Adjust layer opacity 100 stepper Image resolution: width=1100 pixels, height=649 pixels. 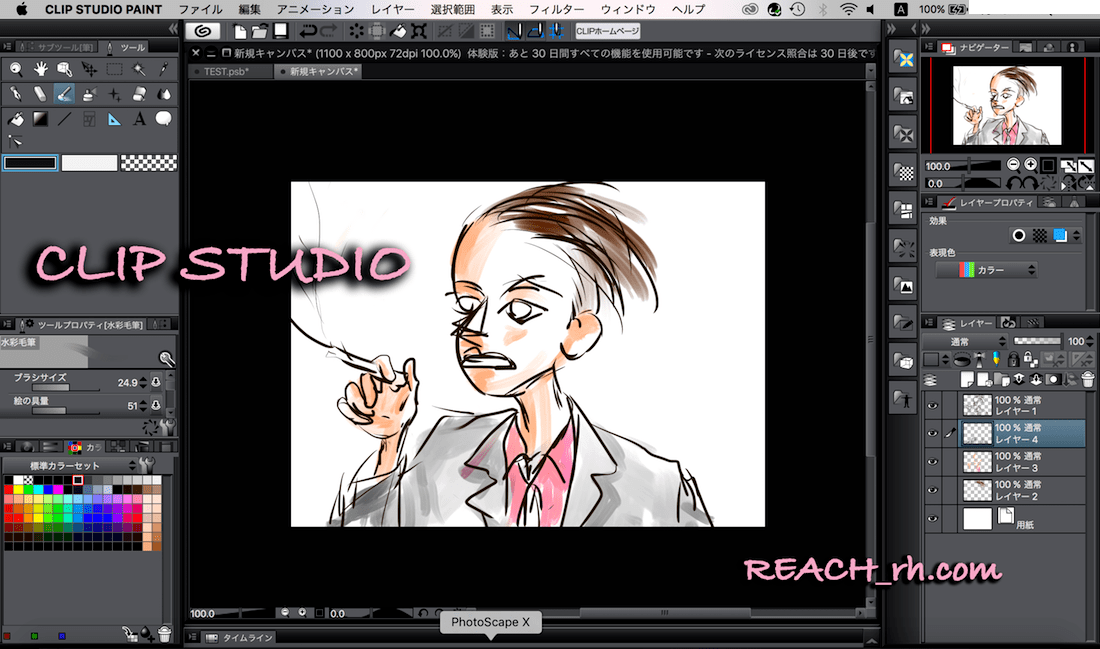[1090, 341]
